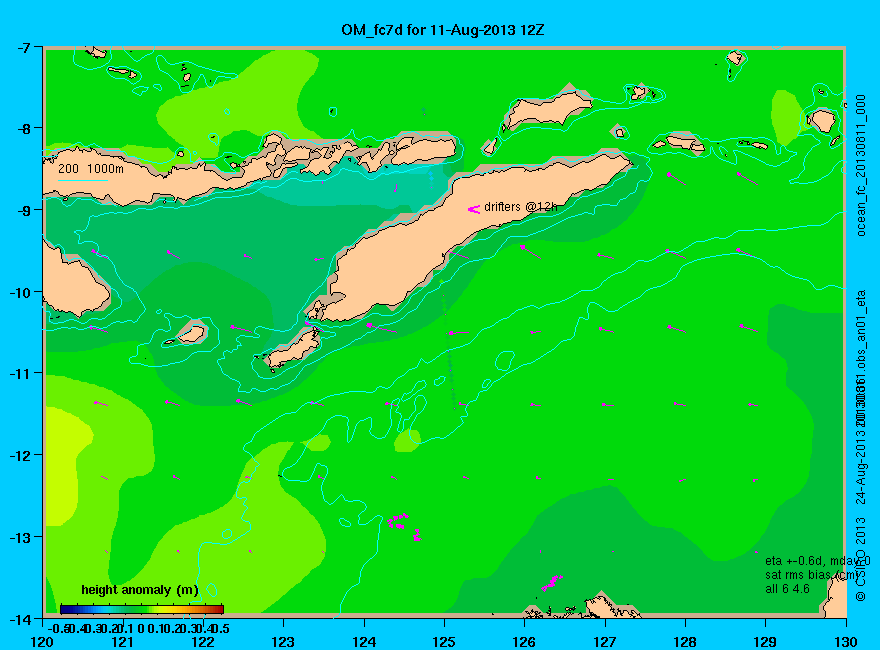Pick the green middle of the colorbar
This screenshot has width=880, height=650.
pyautogui.click(x=142, y=609)
